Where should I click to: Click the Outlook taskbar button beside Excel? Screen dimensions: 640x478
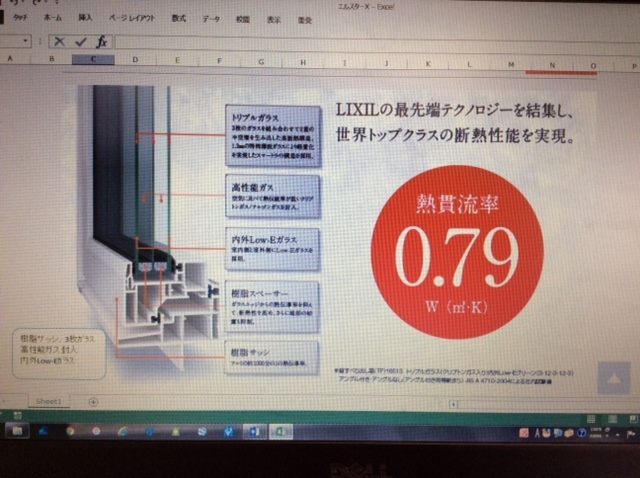coord(255,431)
